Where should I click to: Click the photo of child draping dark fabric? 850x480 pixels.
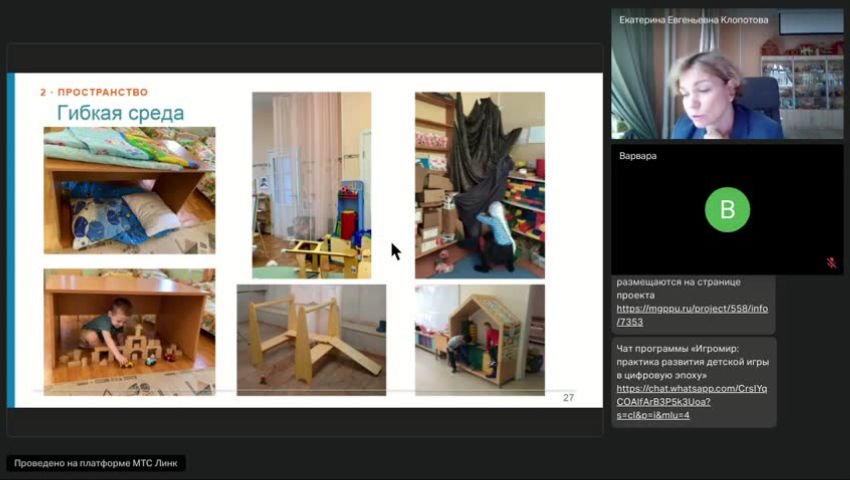pyautogui.click(x=480, y=185)
